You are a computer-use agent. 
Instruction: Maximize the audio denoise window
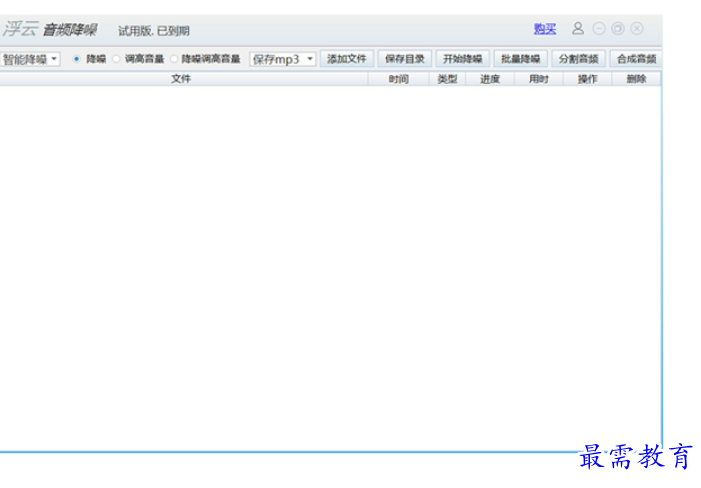(x=618, y=29)
